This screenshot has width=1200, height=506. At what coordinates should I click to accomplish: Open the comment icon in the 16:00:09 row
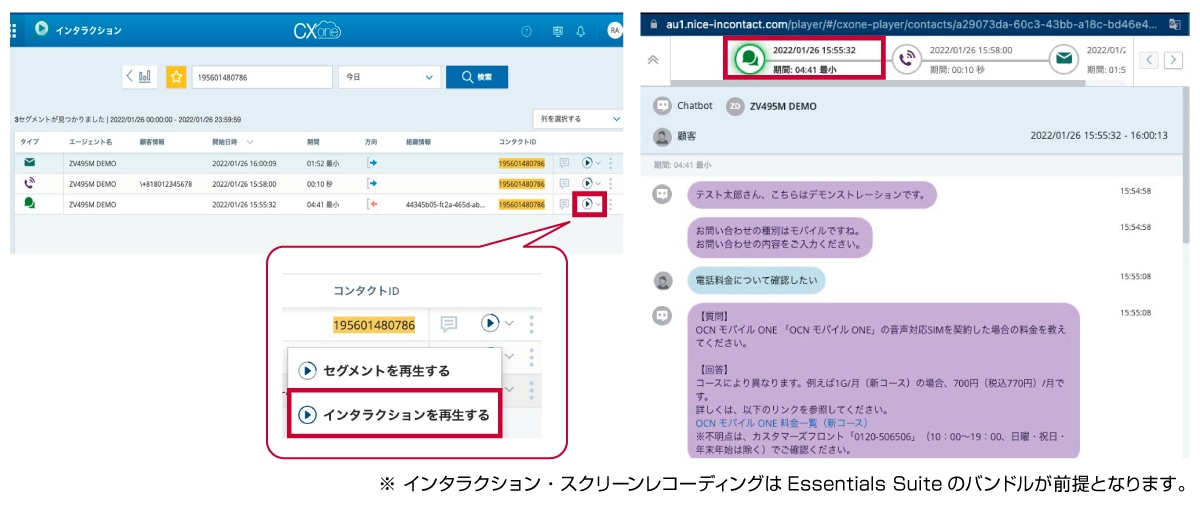coord(564,162)
